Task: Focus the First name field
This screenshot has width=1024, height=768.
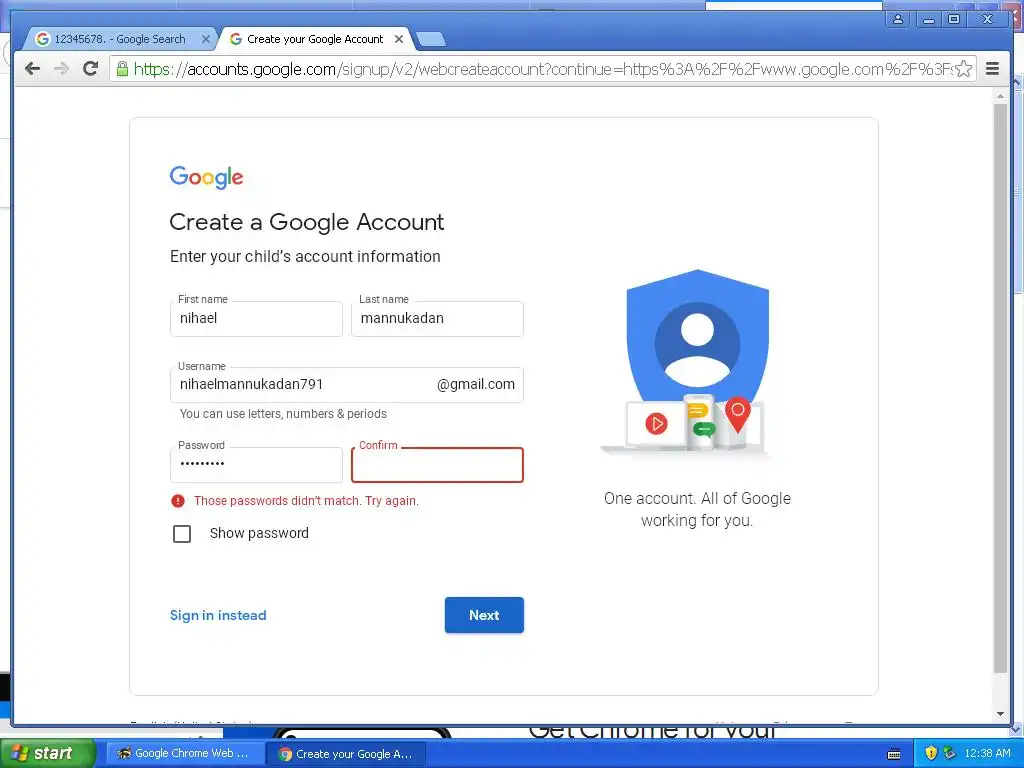Action: click(x=256, y=319)
